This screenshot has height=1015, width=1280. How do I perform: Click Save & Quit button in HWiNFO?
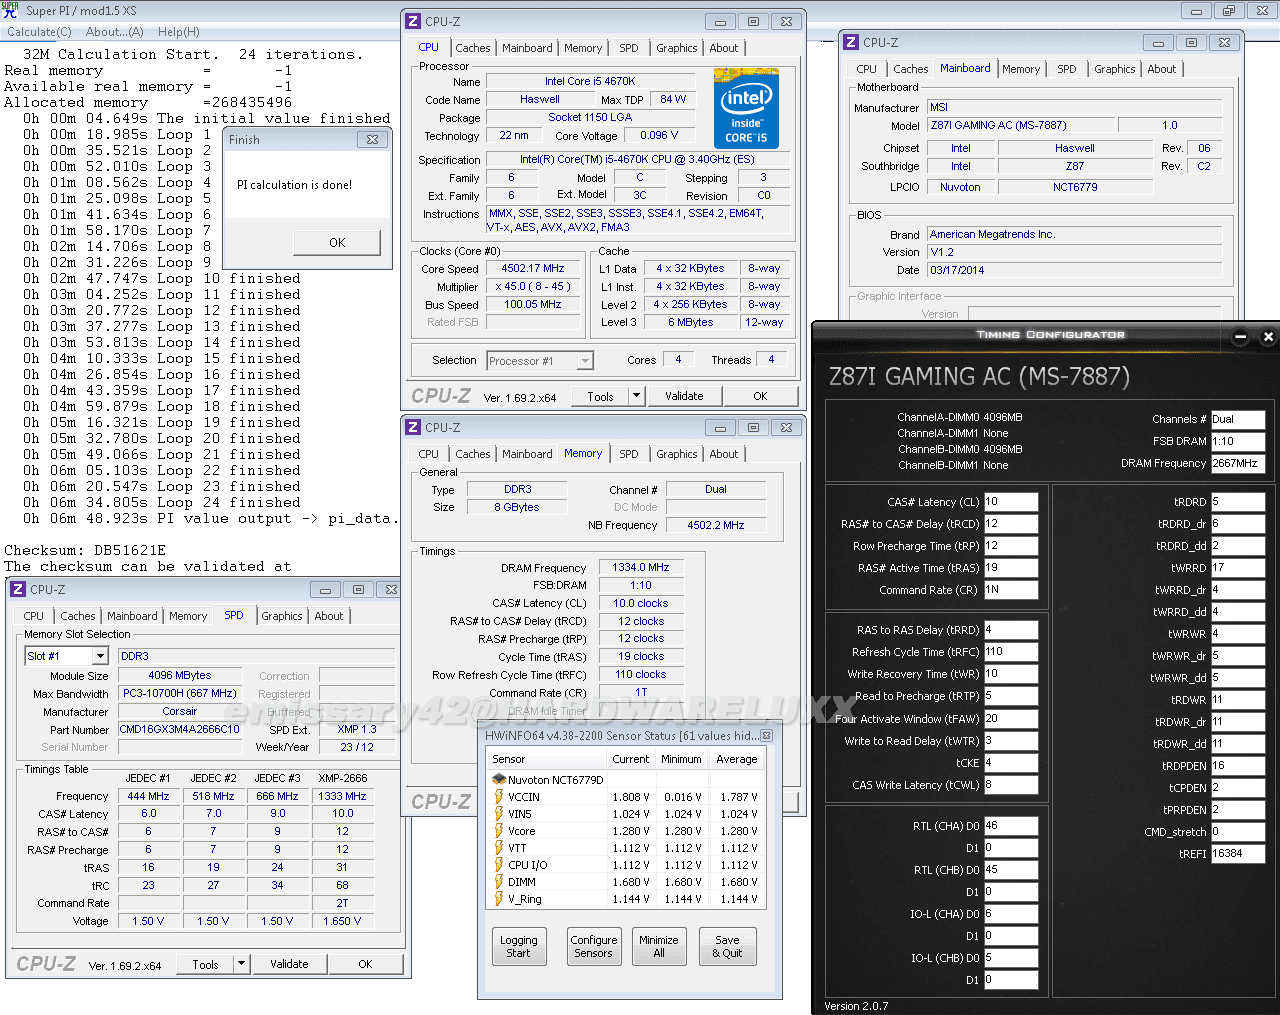tap(727, 946)
